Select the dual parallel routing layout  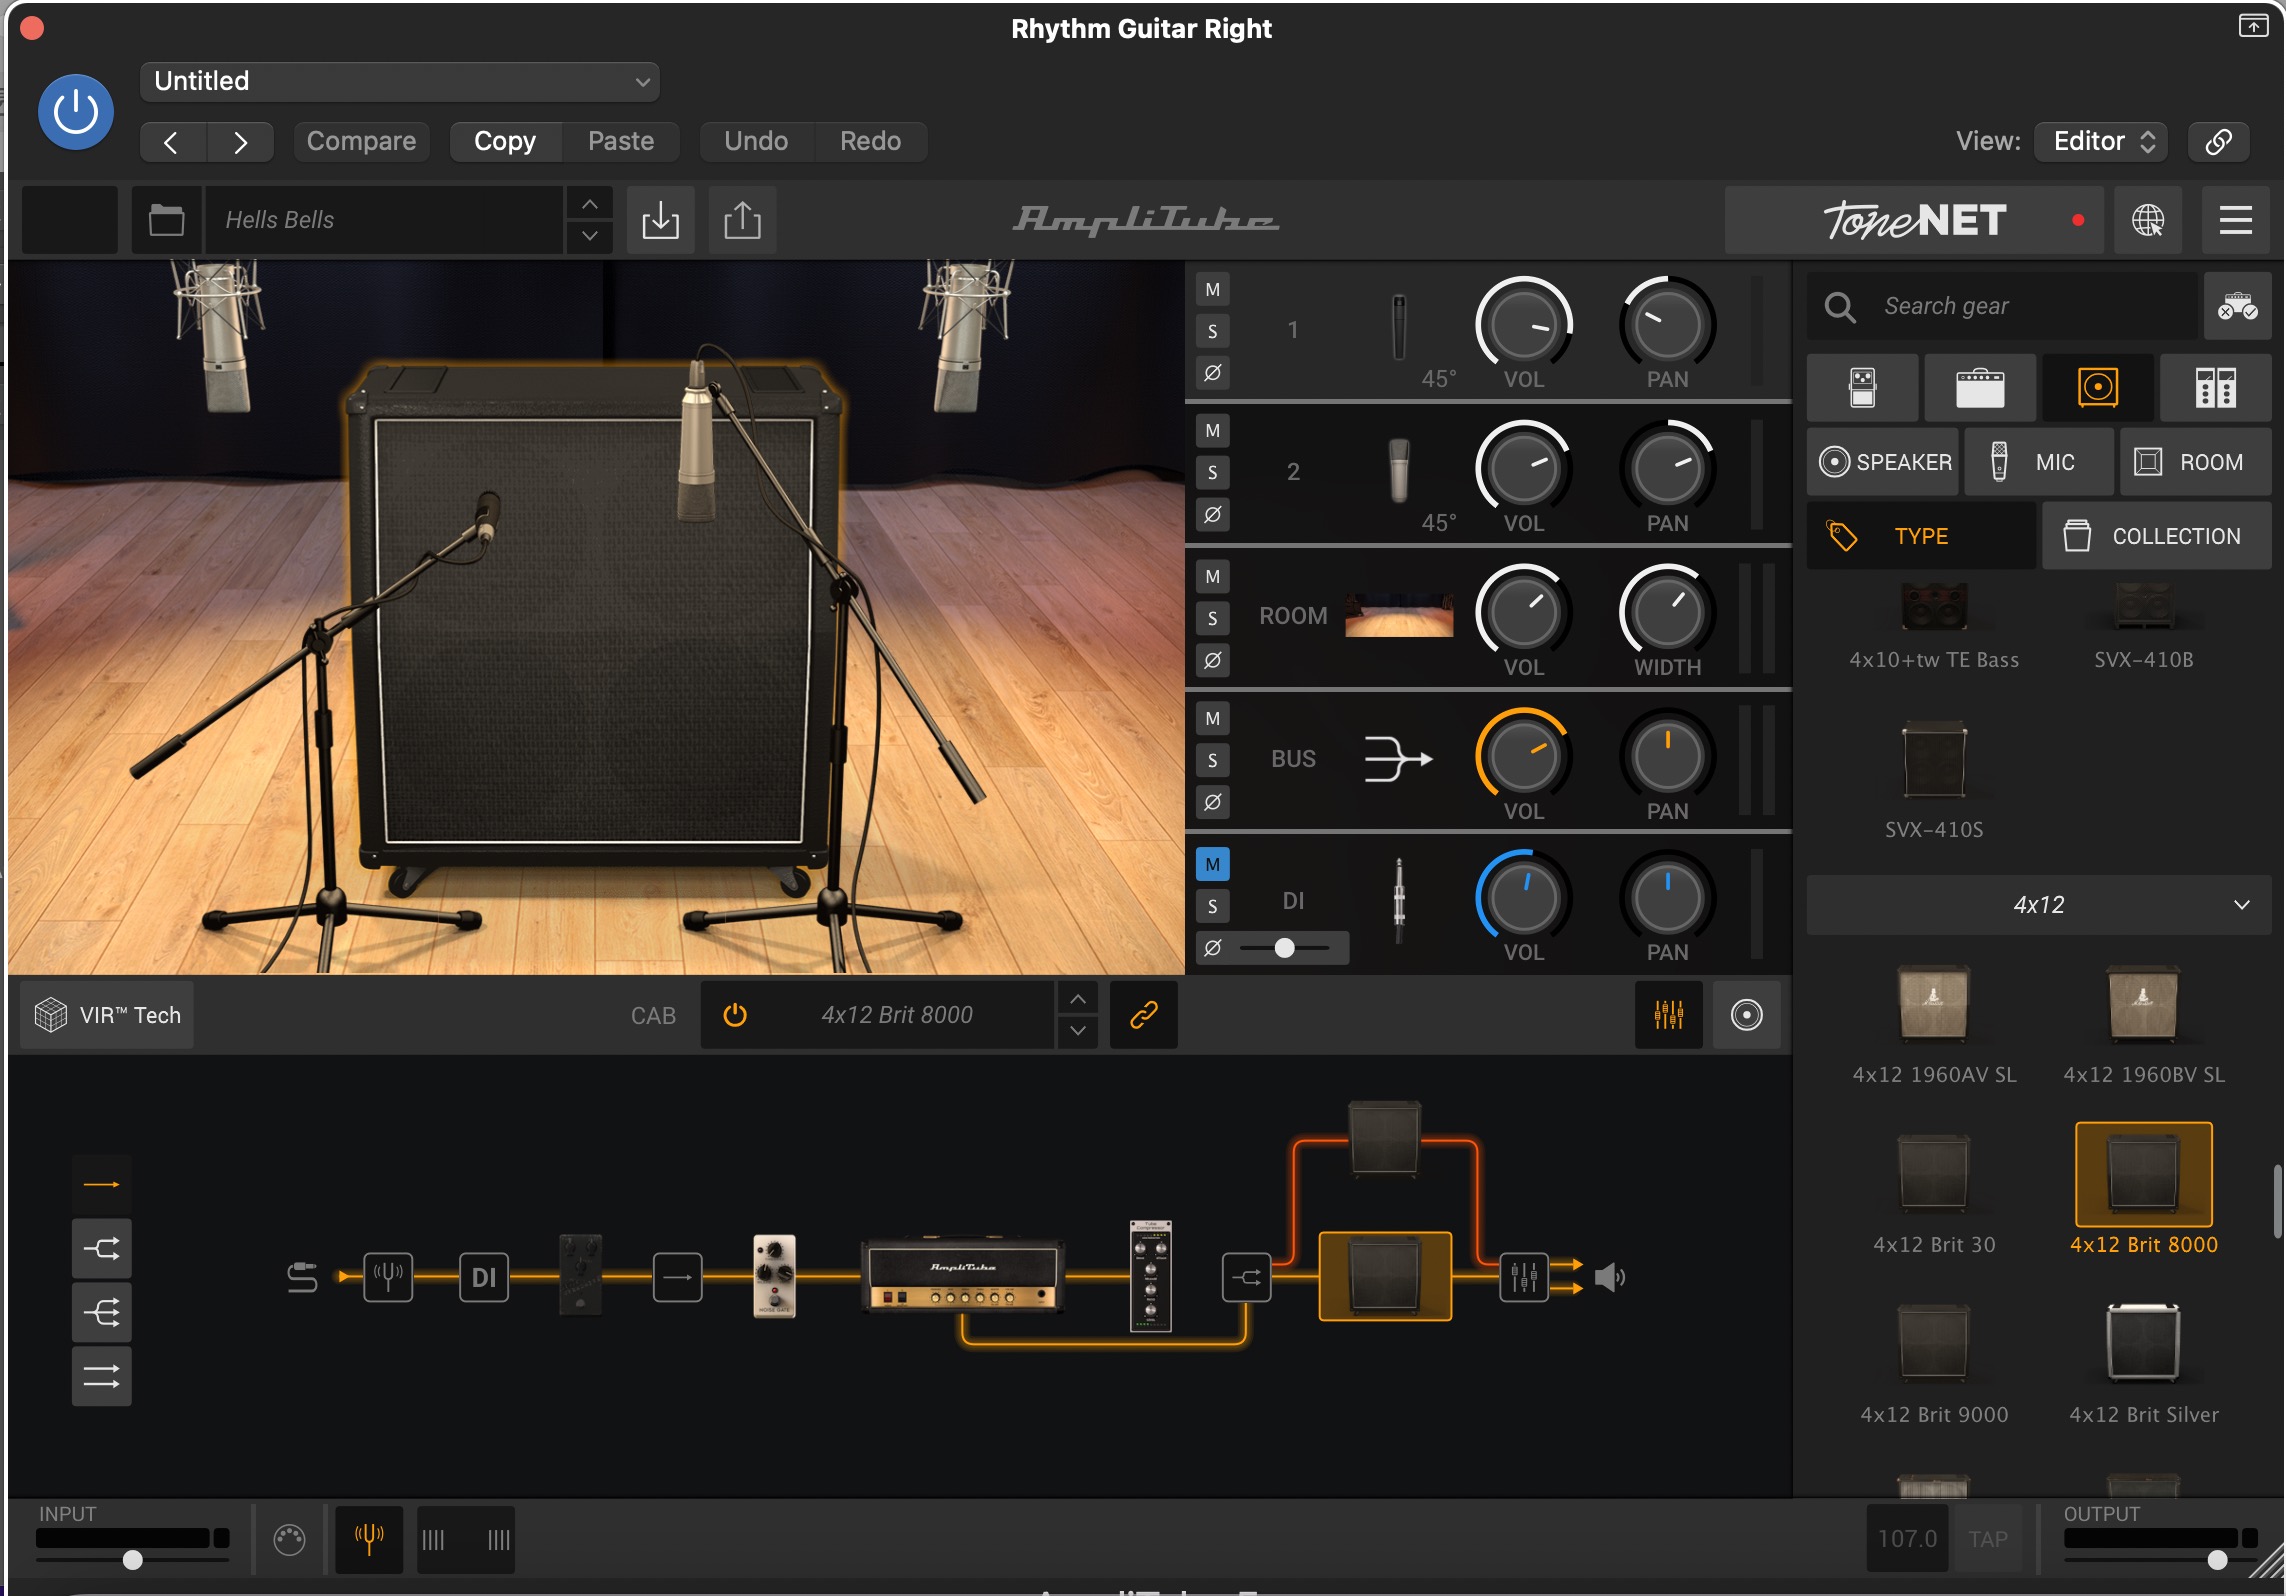pyautogui.click(x=101, y=1249)
